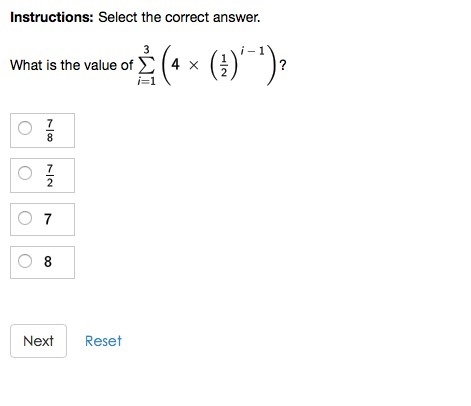471x406 pixels.
Task: Click the fraction 7/2 answer label
Action: point(50,175)
